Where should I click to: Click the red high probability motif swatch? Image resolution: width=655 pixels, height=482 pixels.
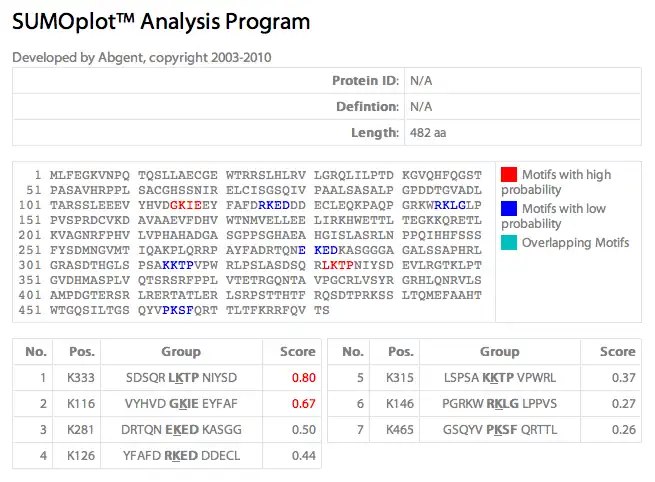pyautogui.click(x=508, y=175)
